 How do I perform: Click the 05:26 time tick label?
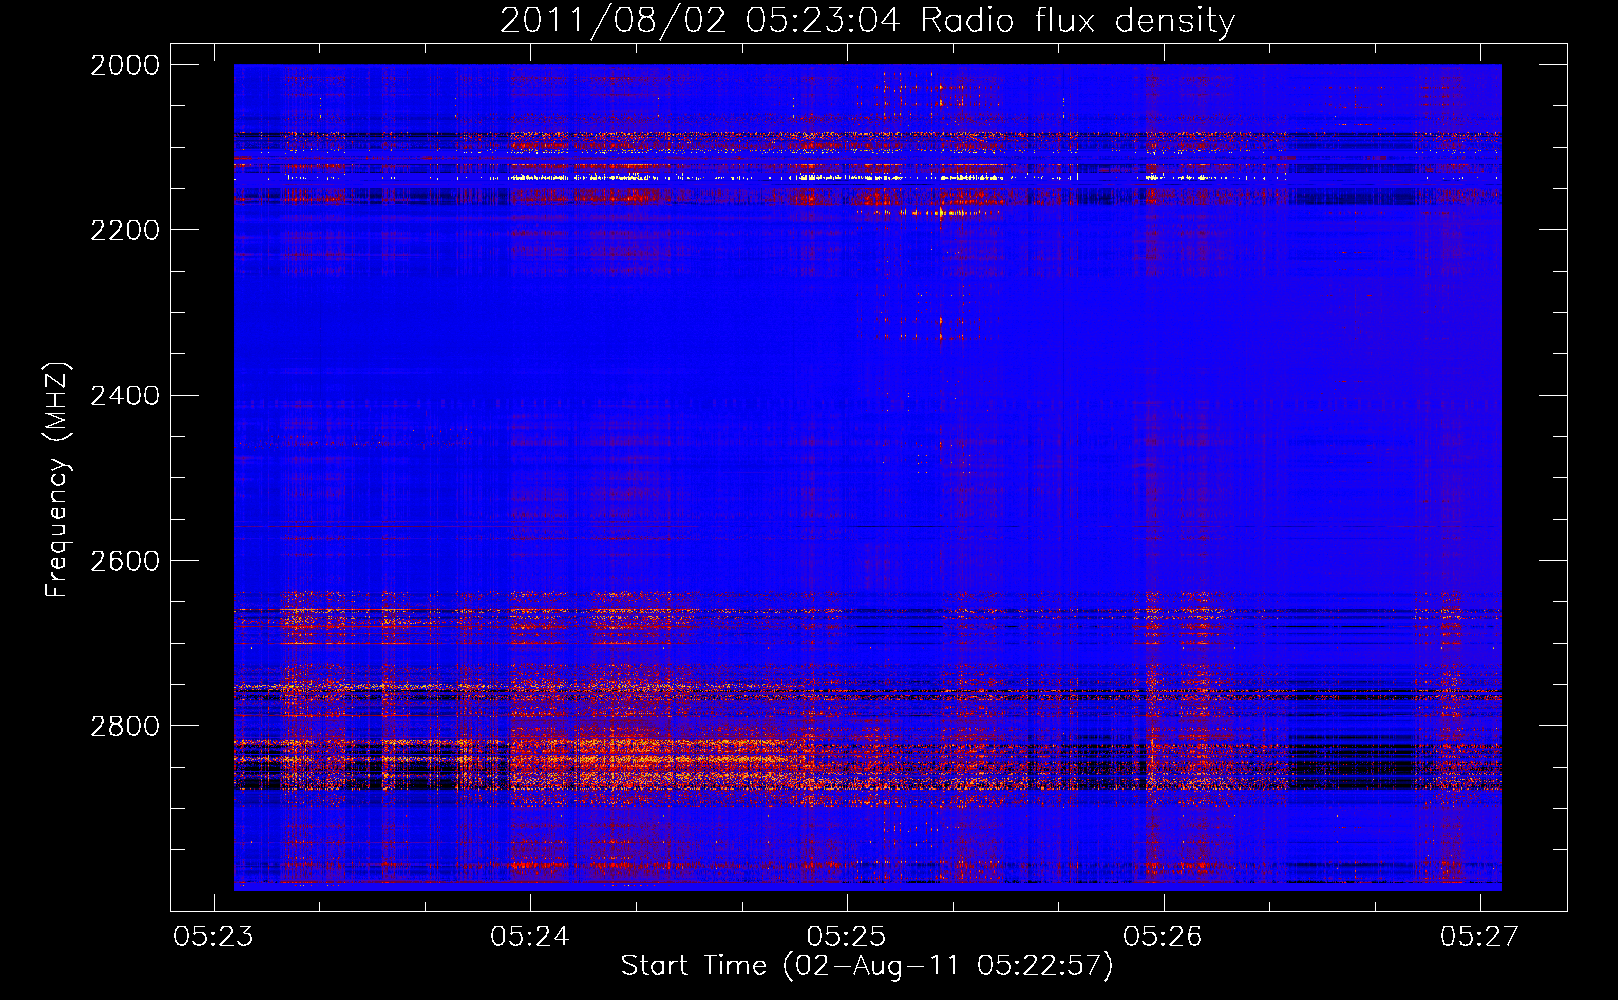point(1163,936)
